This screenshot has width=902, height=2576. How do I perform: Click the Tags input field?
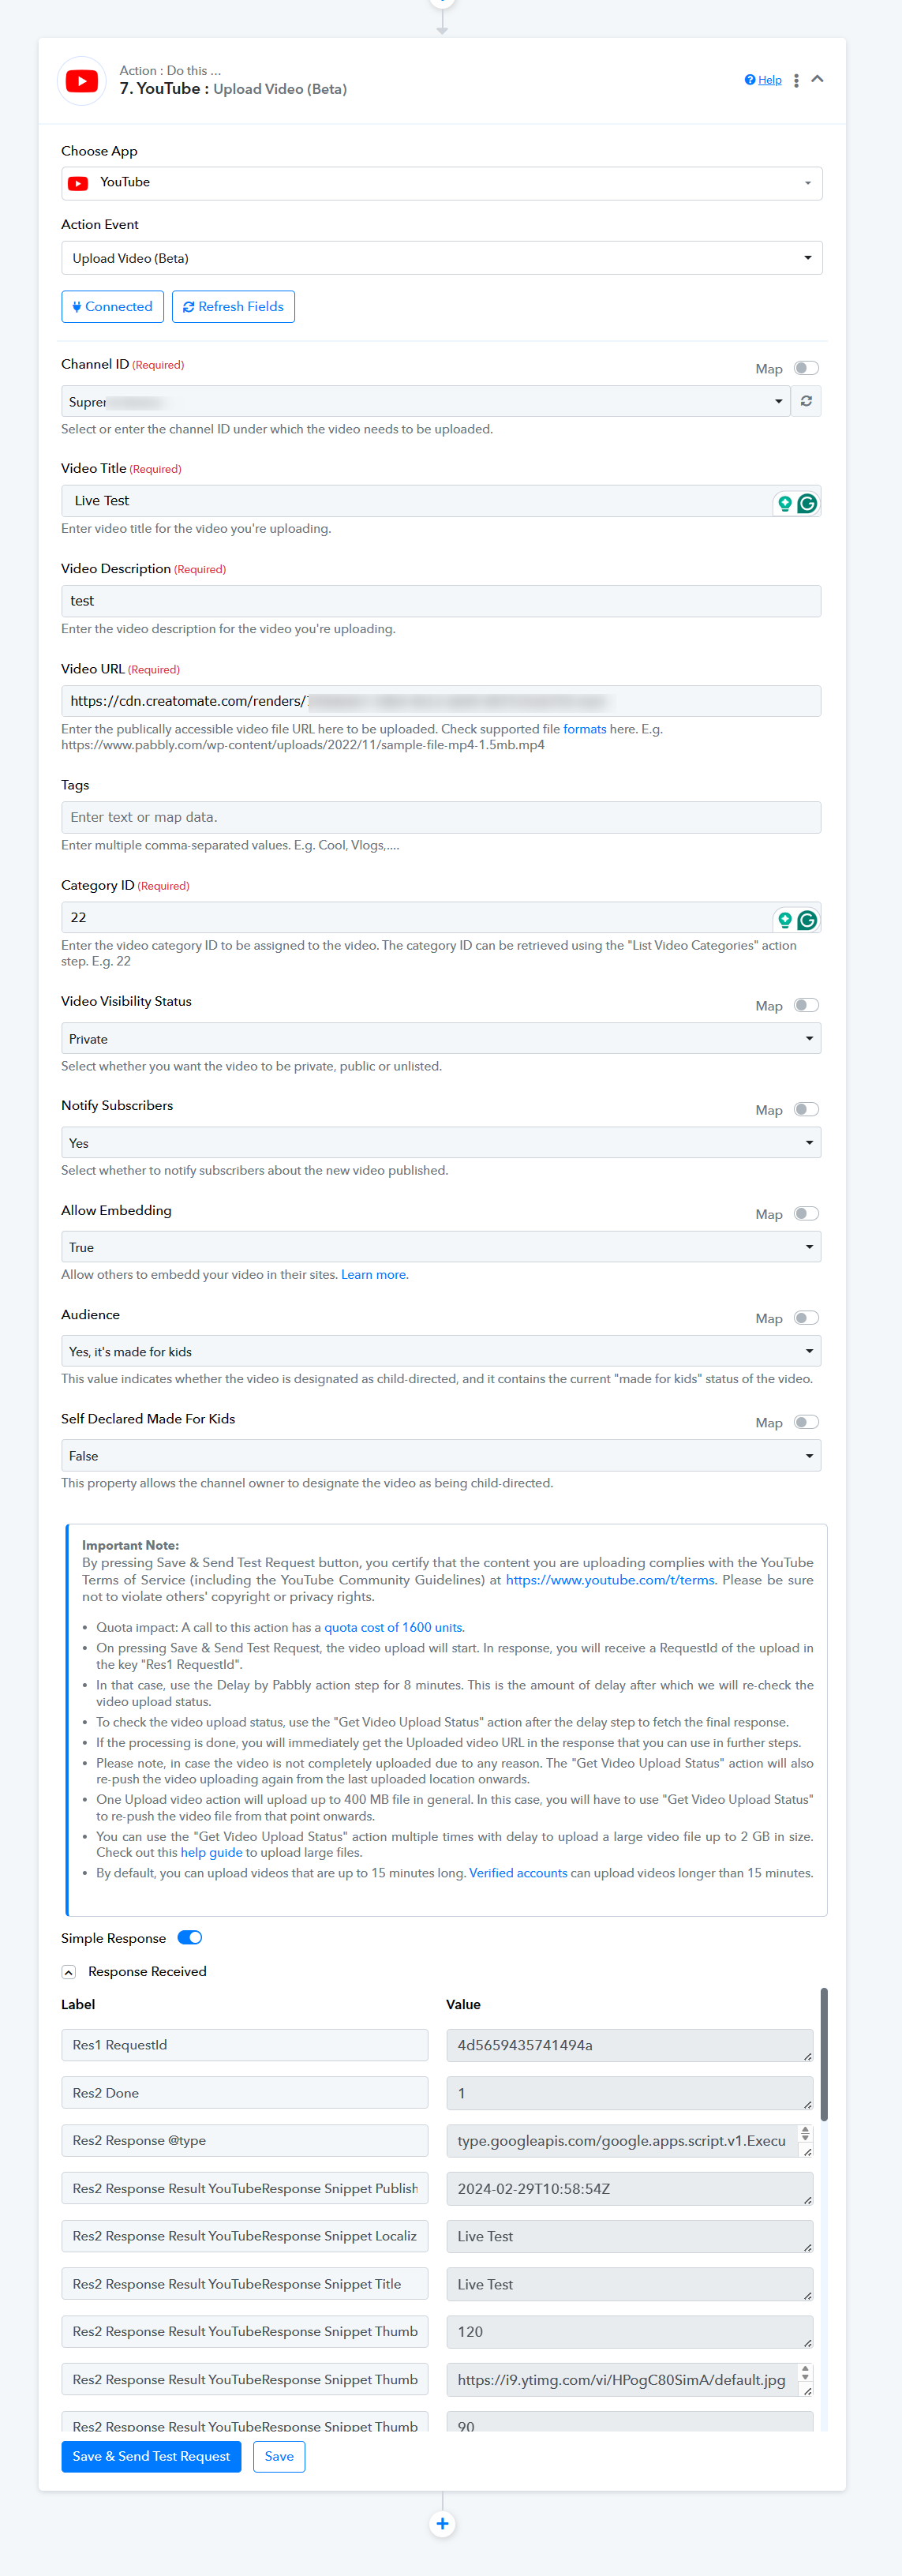tap(441, 817)
